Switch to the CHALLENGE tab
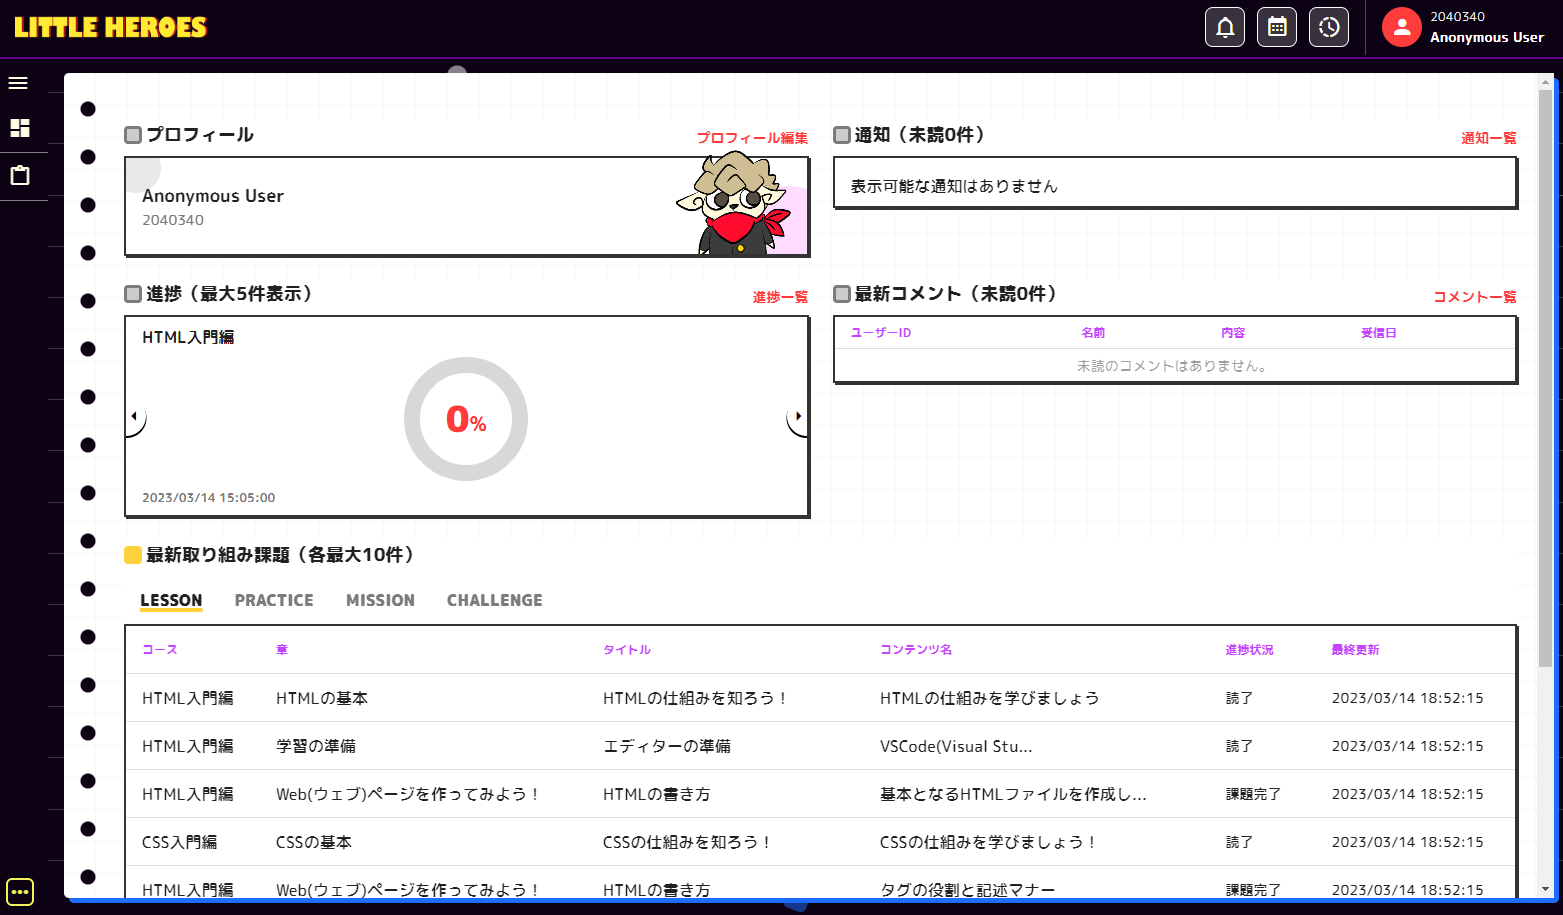1563x915 pixels. point(494,599)
